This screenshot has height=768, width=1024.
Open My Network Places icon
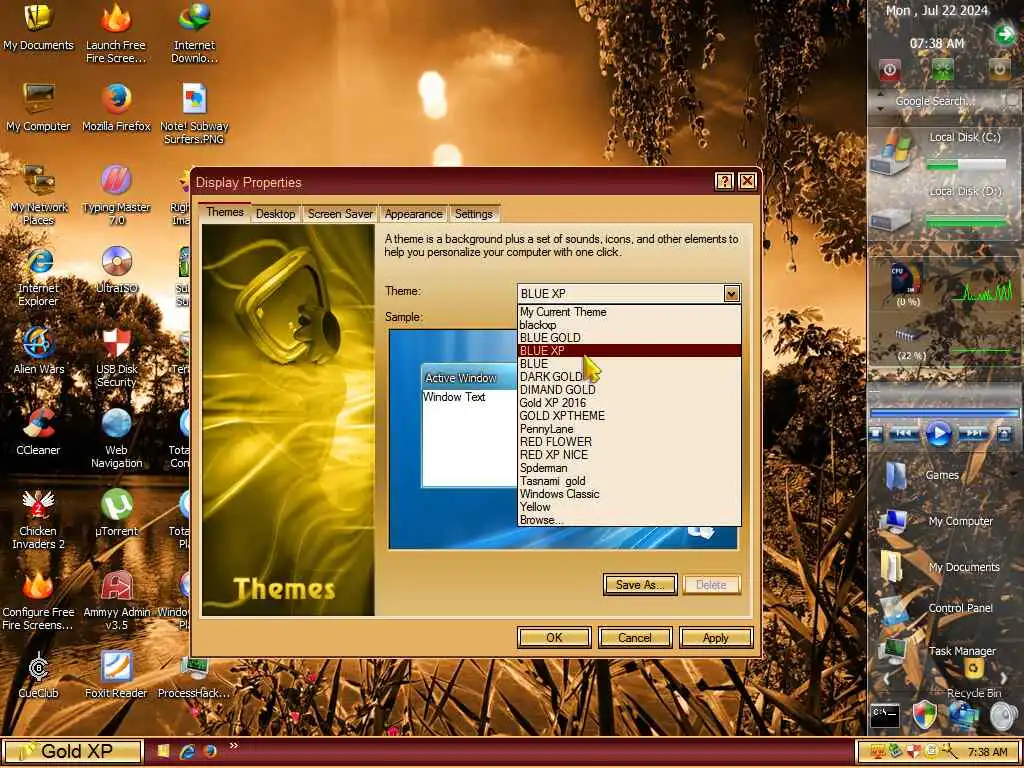click(38, 195)
